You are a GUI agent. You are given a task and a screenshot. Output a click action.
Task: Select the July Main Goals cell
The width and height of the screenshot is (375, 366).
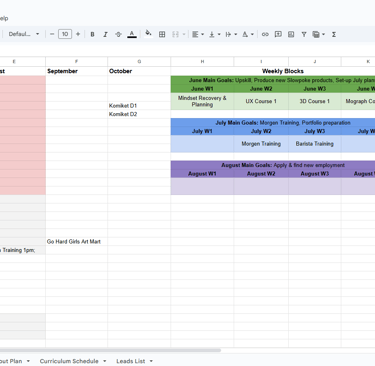point(273,123)
